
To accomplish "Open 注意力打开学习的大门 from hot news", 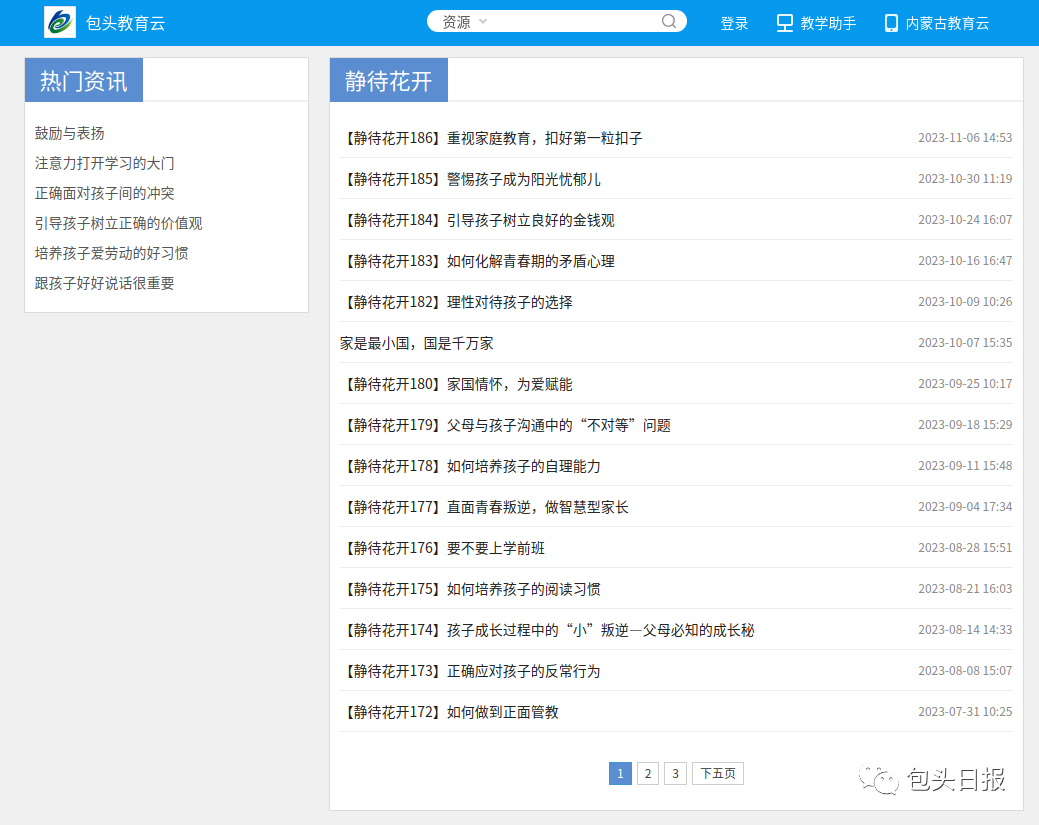I will click(105, 163).
